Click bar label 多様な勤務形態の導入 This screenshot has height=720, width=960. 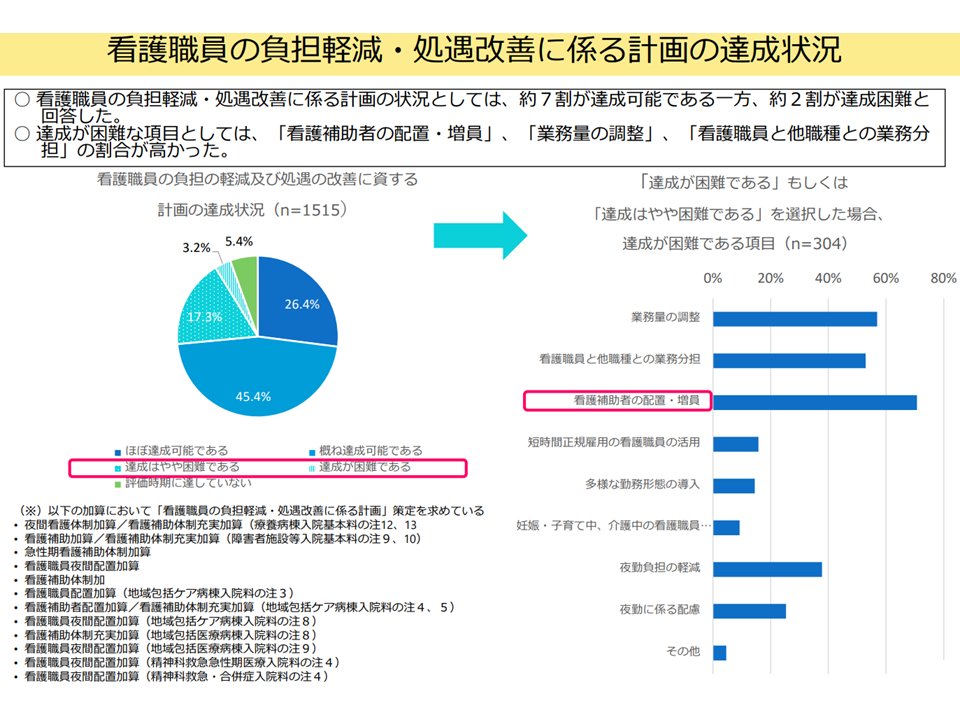642,484
